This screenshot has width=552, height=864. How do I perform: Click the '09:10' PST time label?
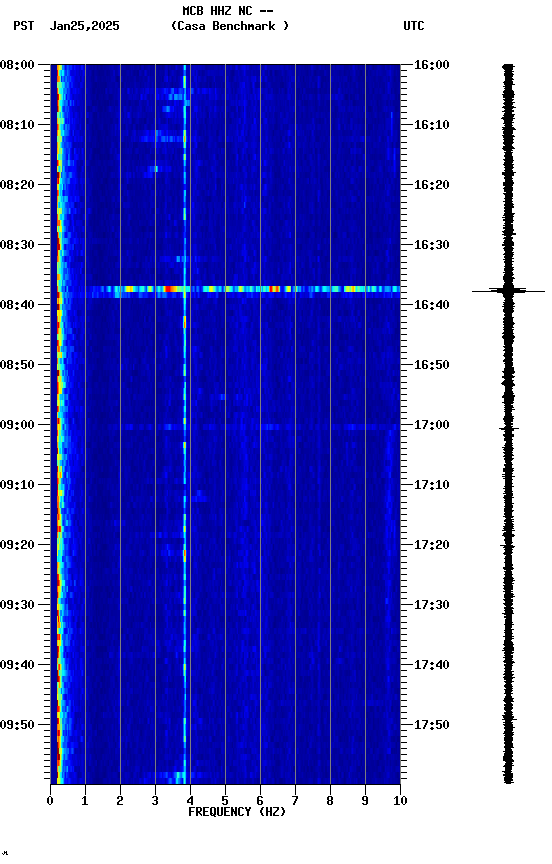[17, 485]
